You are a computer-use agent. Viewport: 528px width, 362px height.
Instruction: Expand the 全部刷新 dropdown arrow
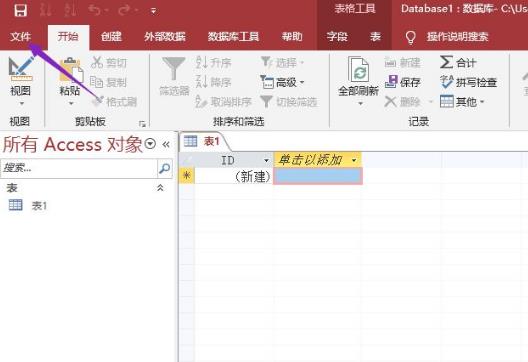coord(360,104)
